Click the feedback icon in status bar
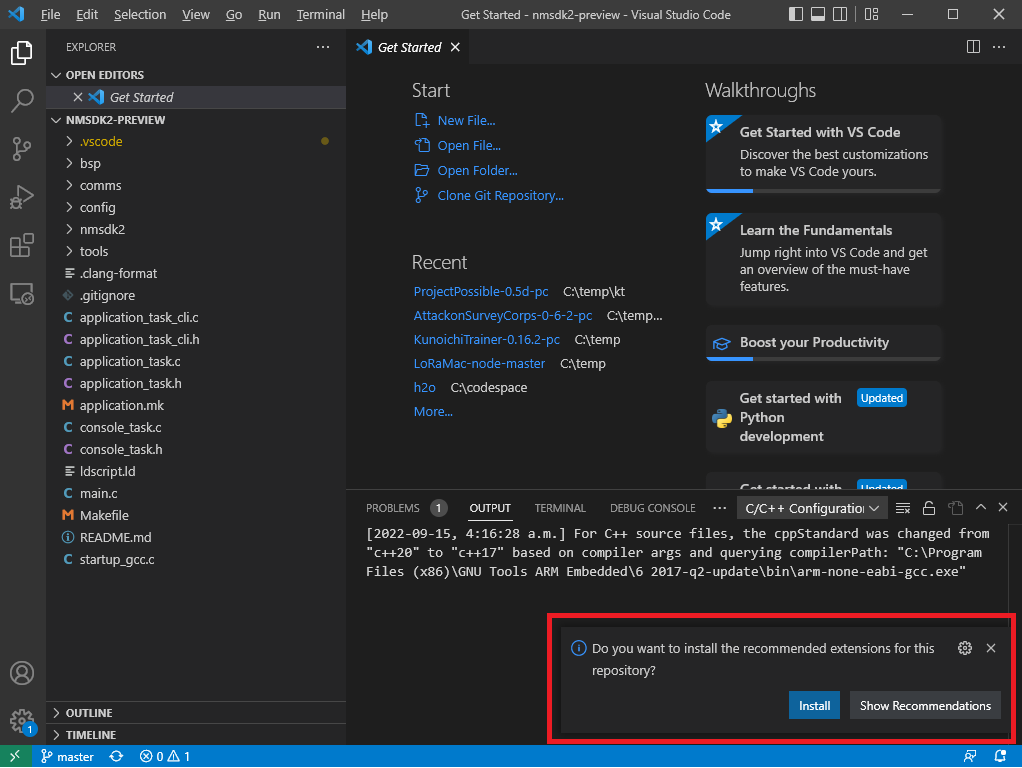The width and height of the screenshot is (1022, 768). 970,756
